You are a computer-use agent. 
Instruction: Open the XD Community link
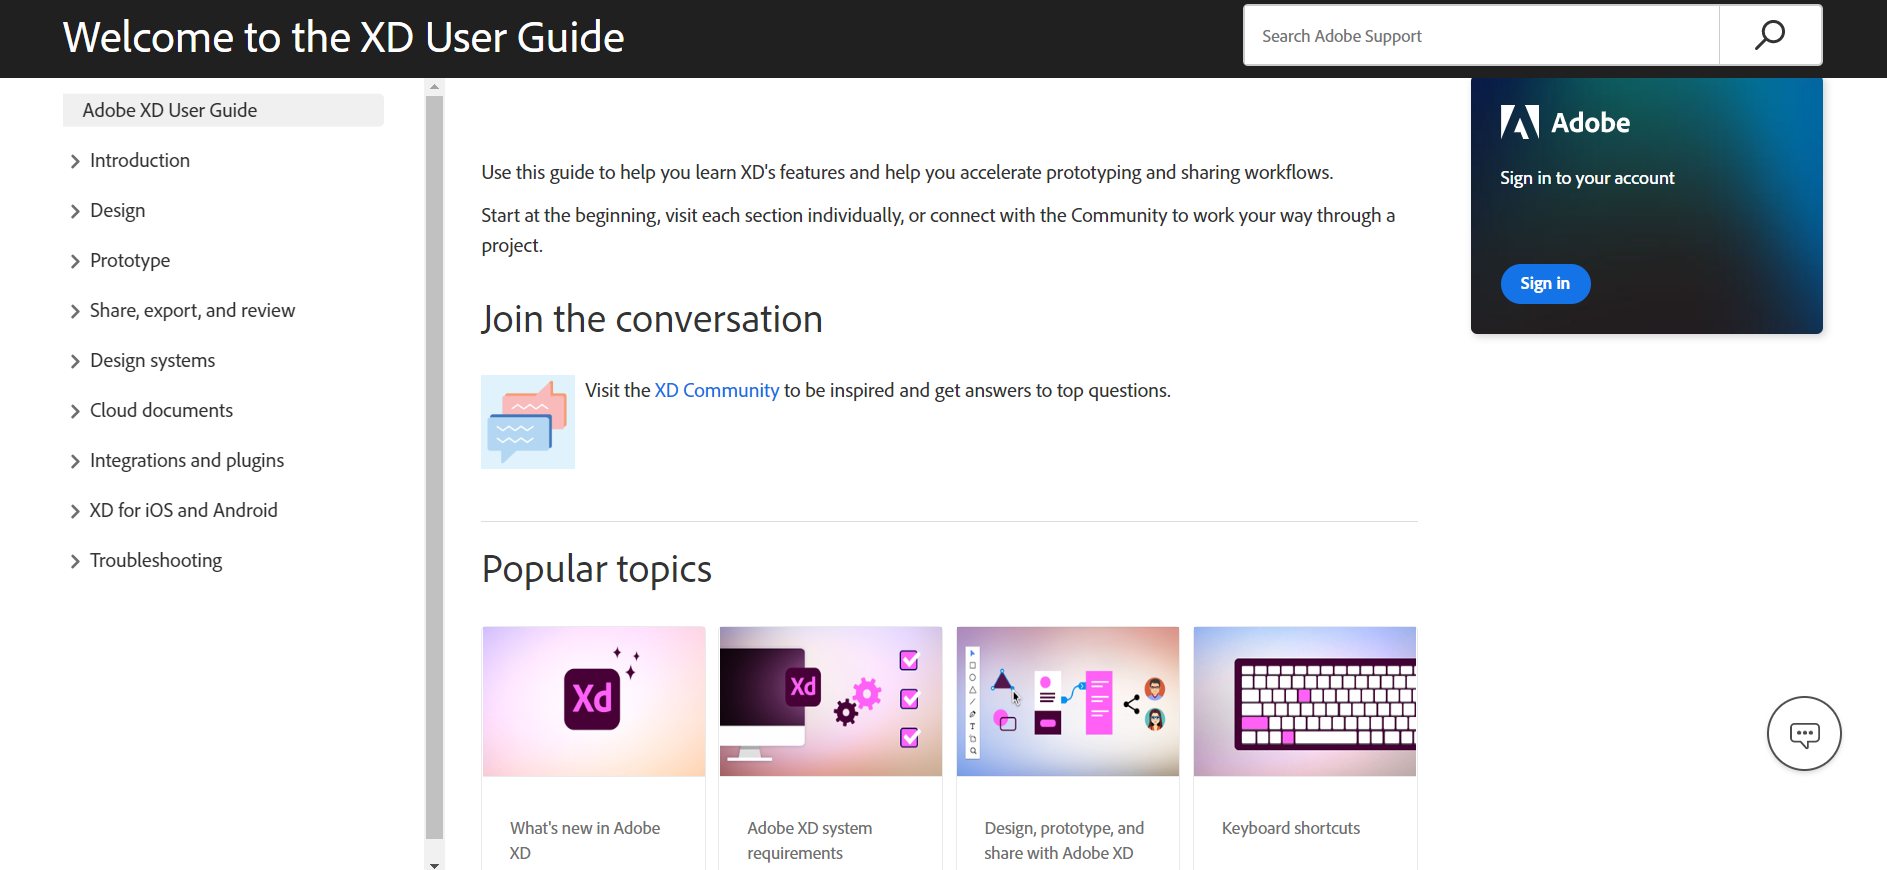(x=716, y=390)
